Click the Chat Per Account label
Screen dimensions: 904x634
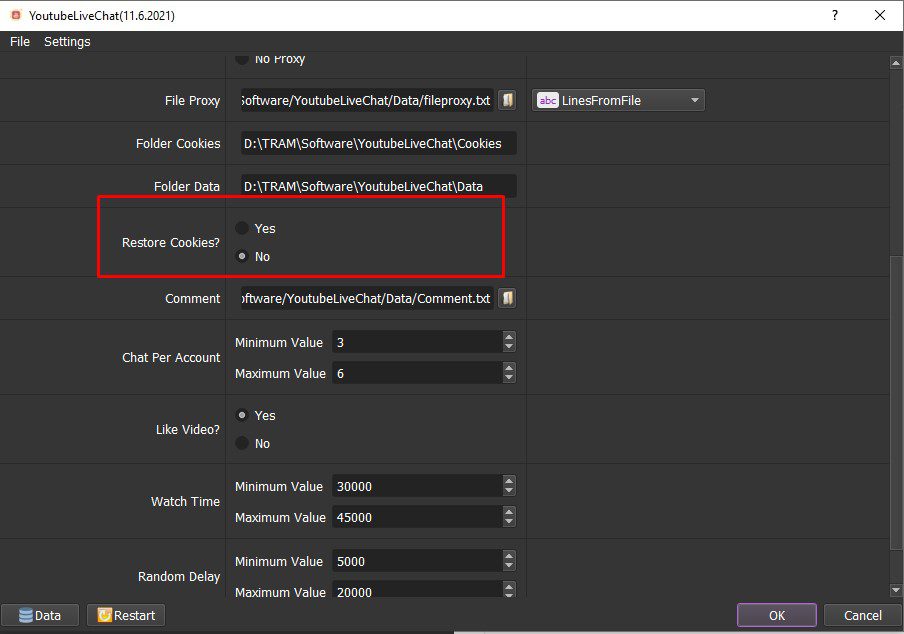point(171,357)
